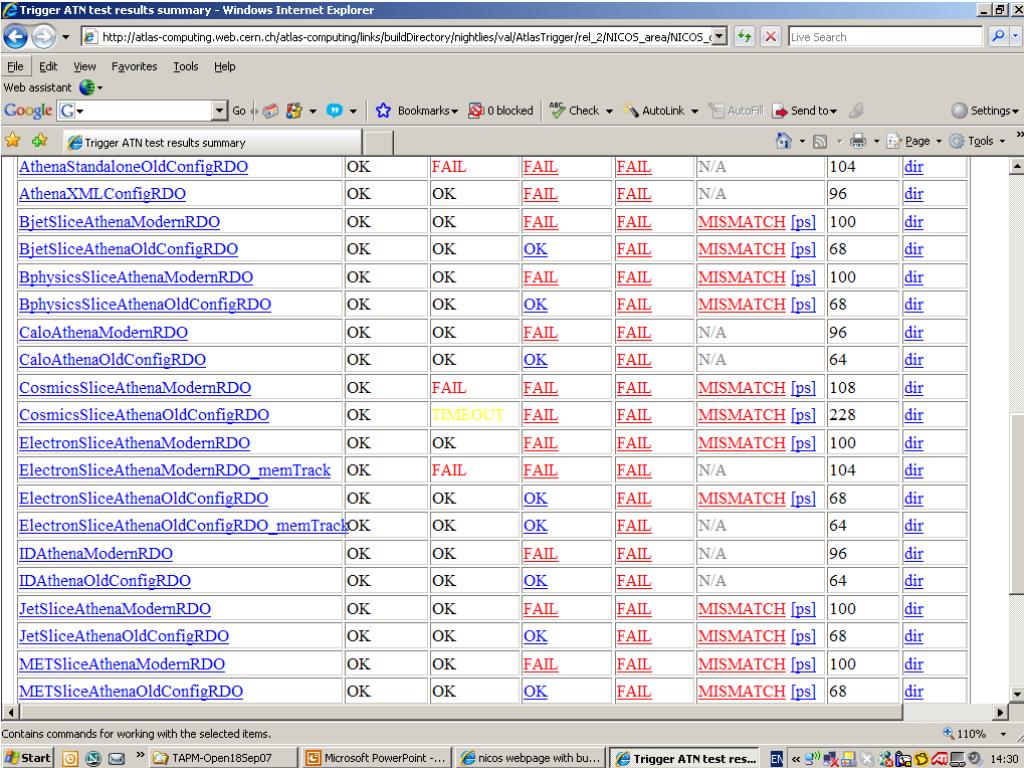Open the AthenaStandaloneOldConfigRDO test link
Screen dimensions: 1024x768
tap(133, 167)
